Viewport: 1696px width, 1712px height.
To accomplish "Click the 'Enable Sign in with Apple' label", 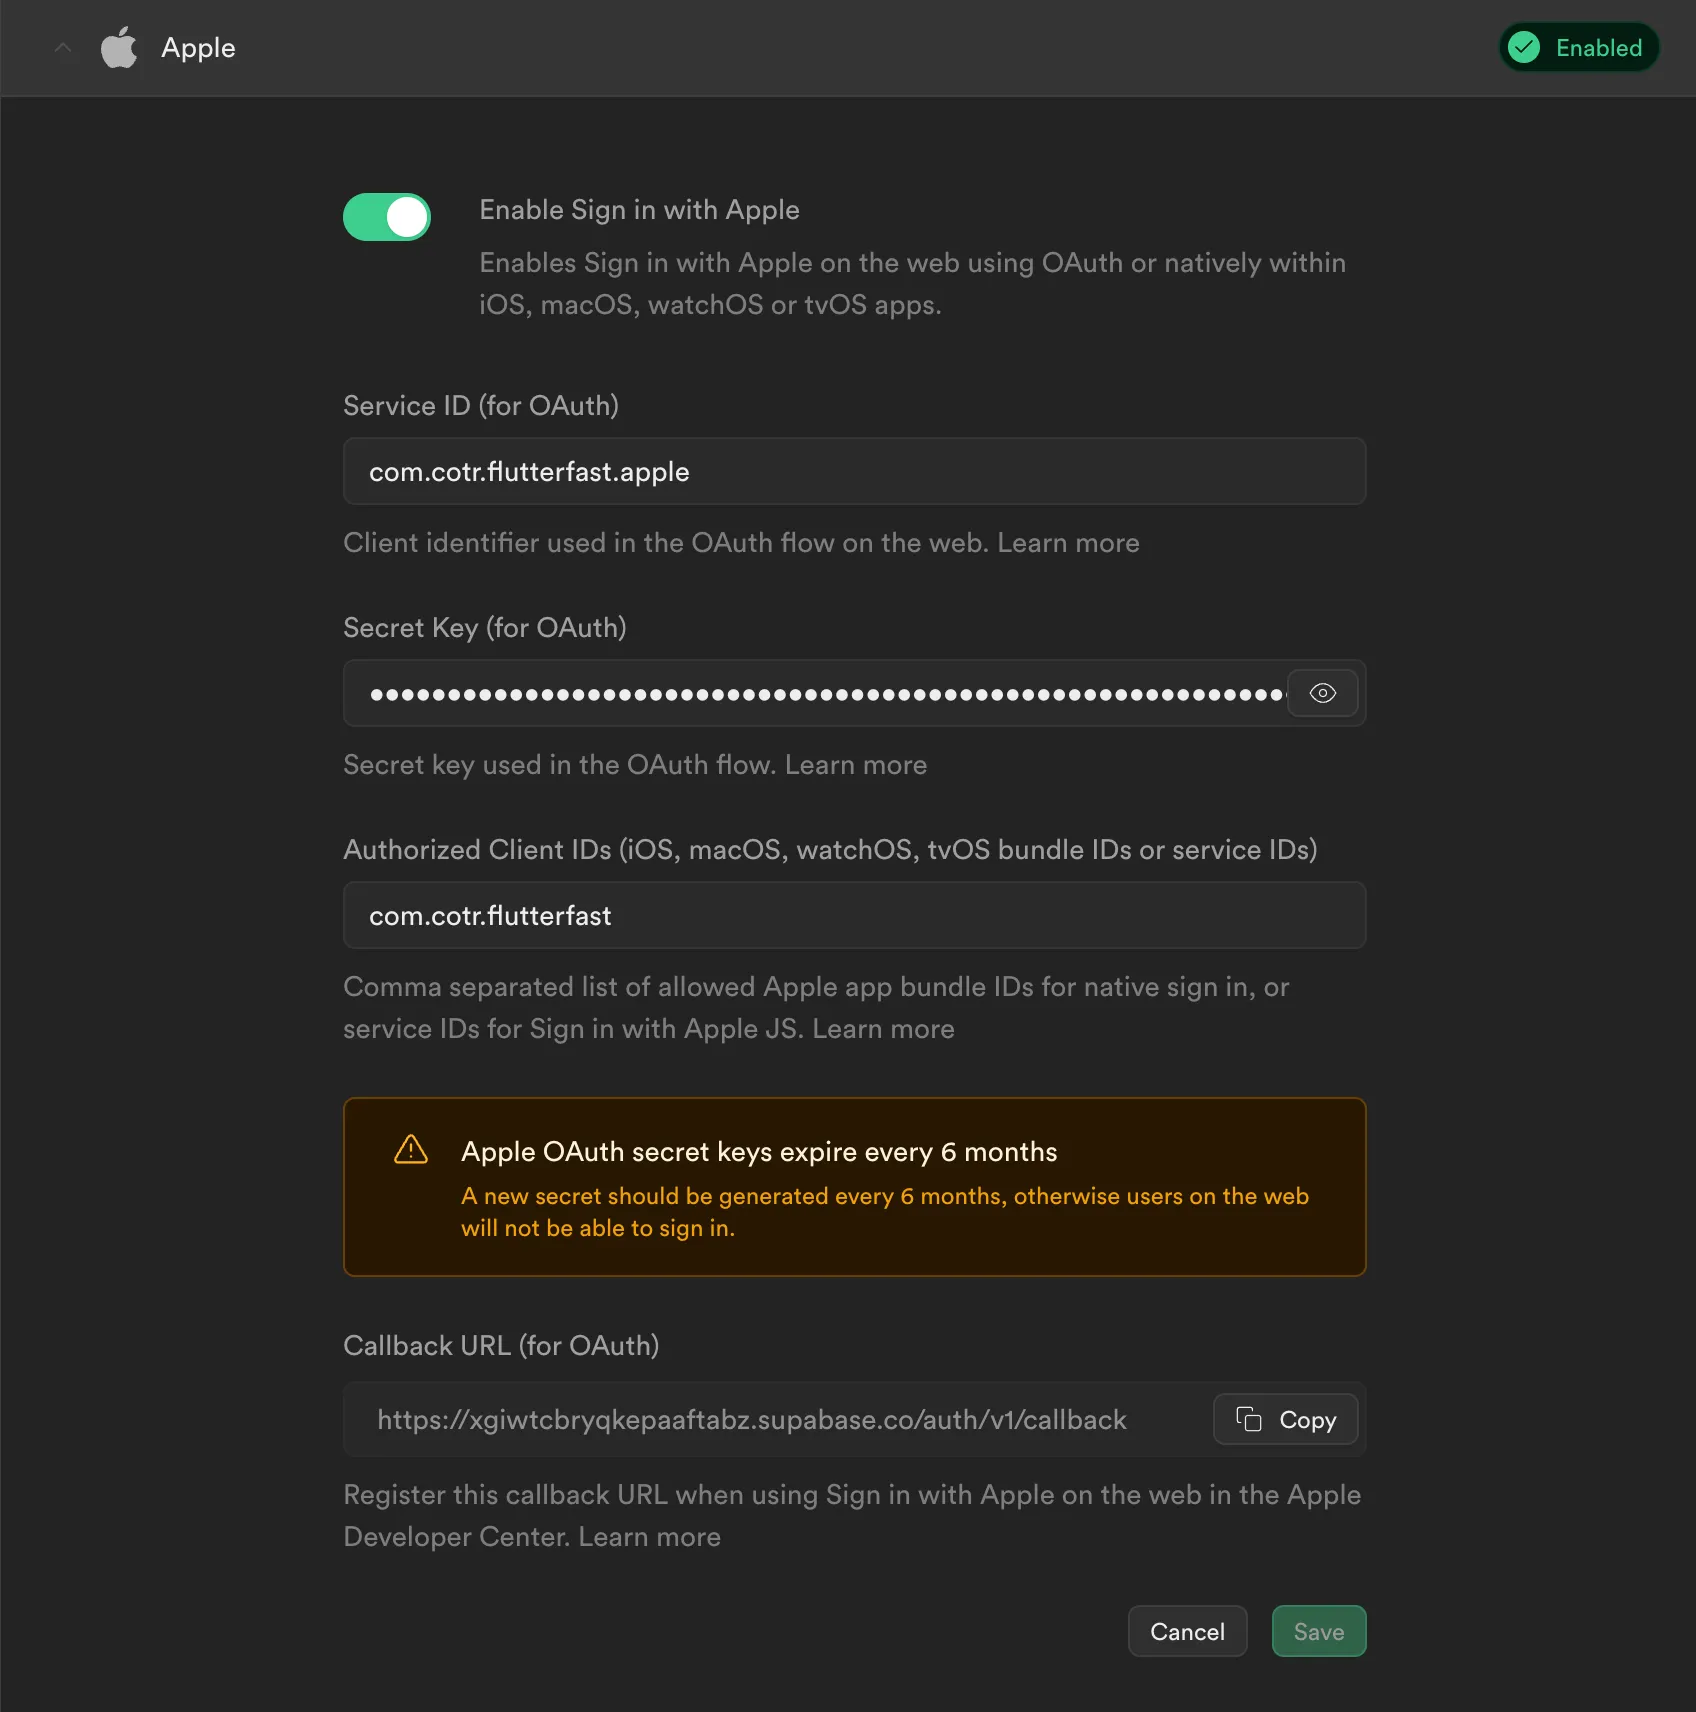I will pyautogui.click(x=639, y=210).
